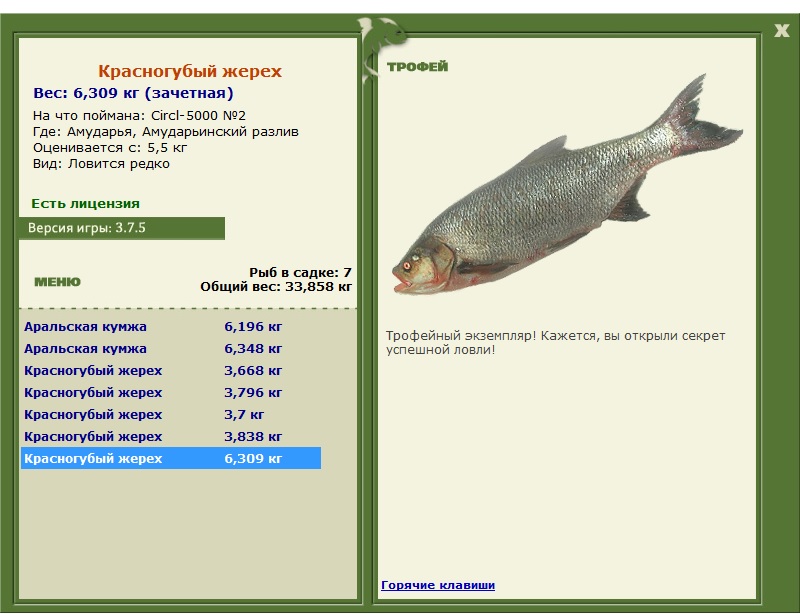
Task: Select highlighted Красногубый жерех 6,309 кг row
Action: click(171, 458)
